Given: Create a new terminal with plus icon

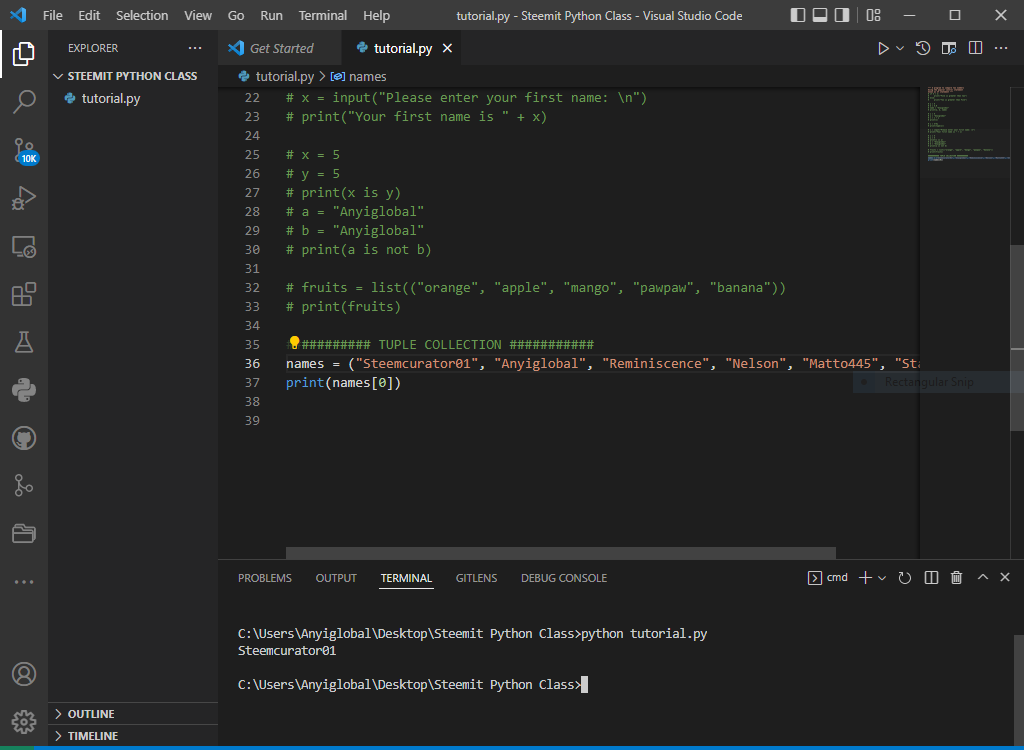Looking at the screenshot, I should (865, 578).
